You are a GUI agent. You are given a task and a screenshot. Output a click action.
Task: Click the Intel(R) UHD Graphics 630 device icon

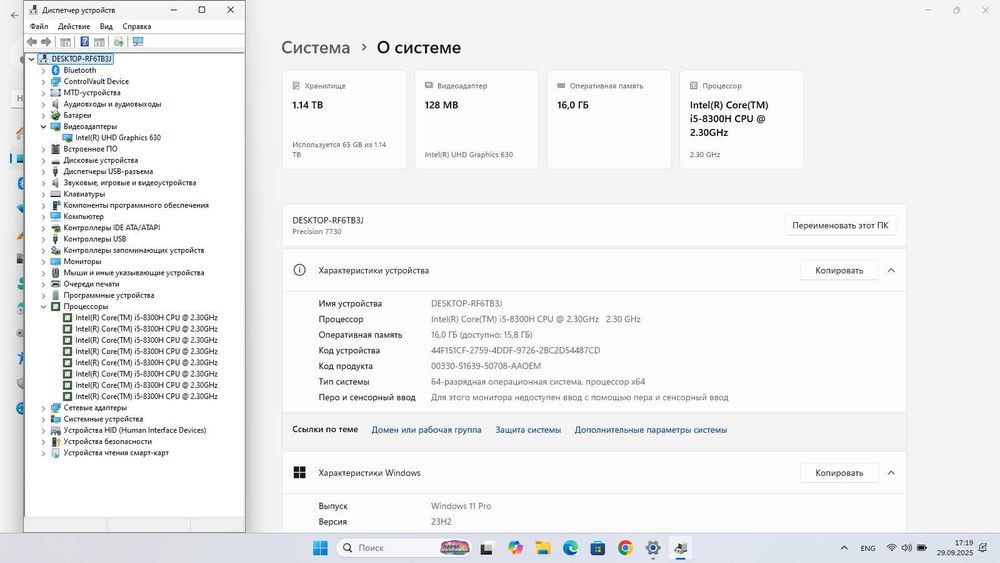[68, 138]
